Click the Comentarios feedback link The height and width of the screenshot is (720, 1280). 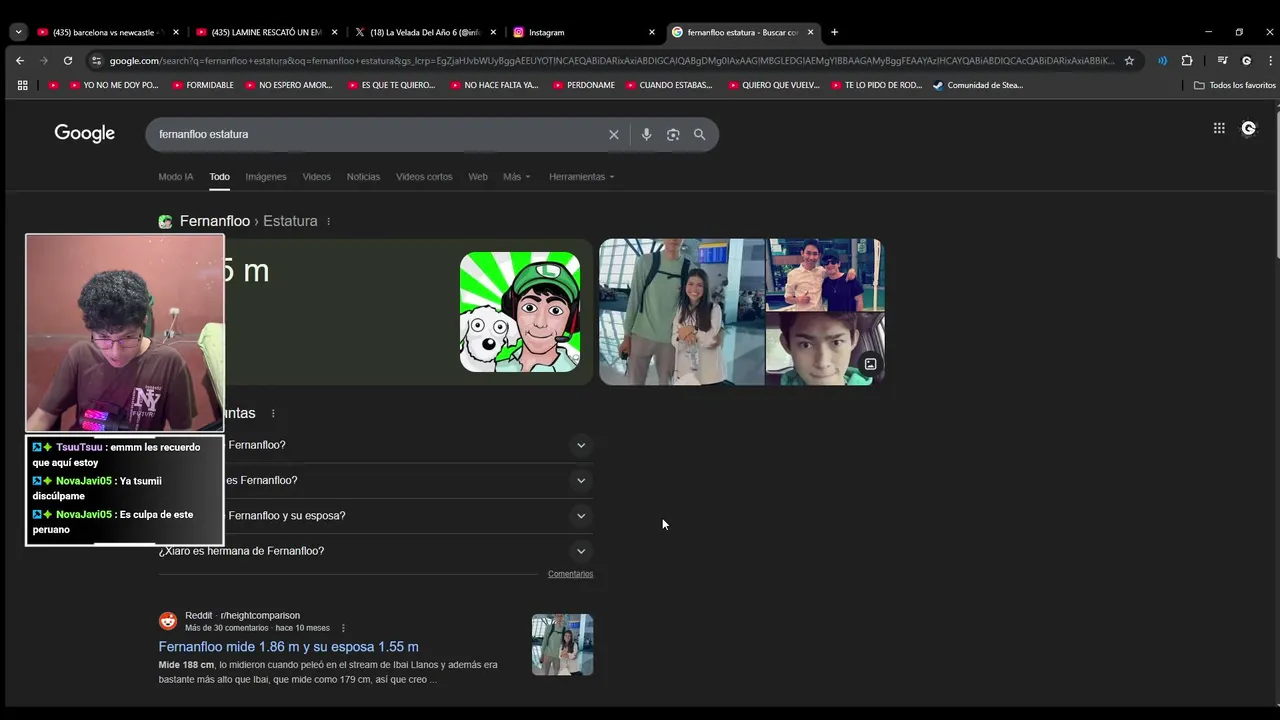point(570,574)
